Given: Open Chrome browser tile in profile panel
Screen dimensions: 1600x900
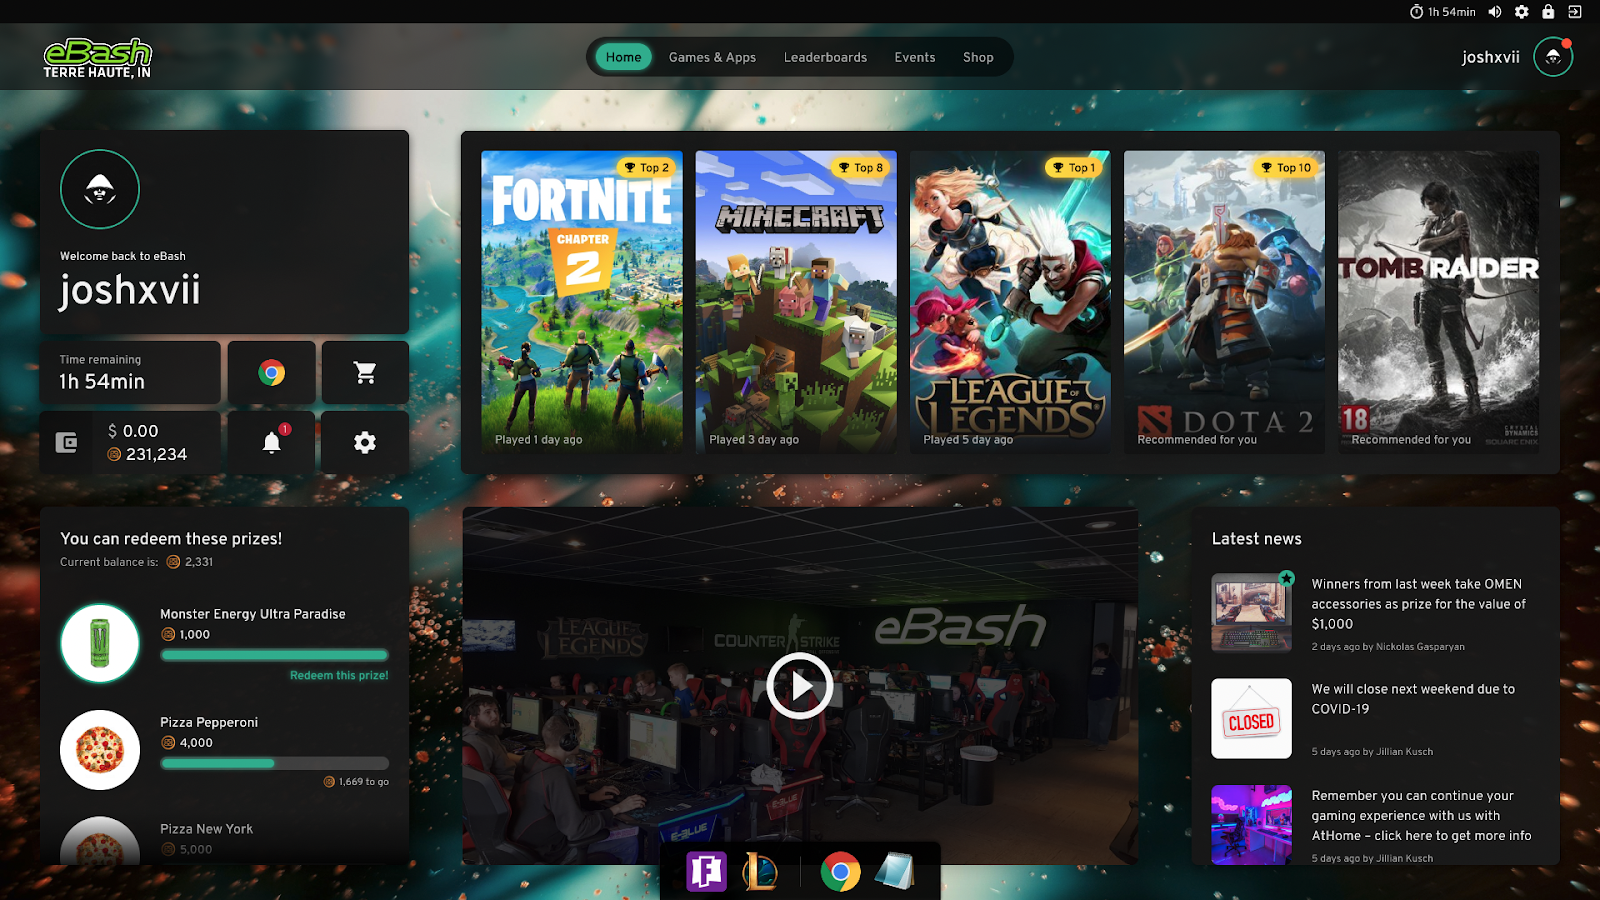Looking at the screenshot, I should (x=271, y=373).
